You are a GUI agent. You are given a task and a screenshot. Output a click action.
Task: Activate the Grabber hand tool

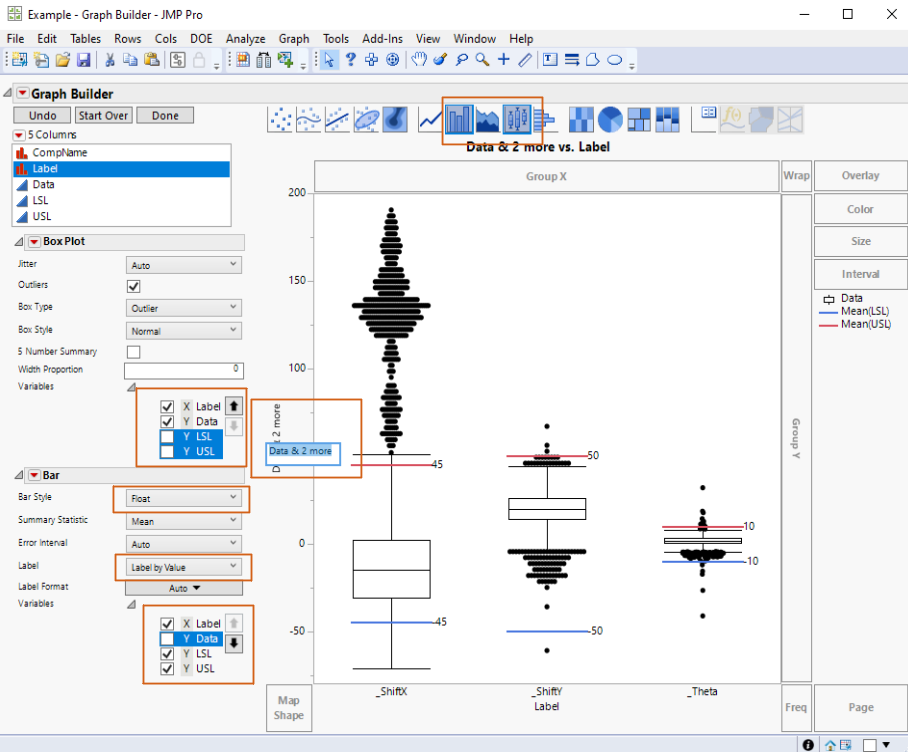(x=419, y=60)
